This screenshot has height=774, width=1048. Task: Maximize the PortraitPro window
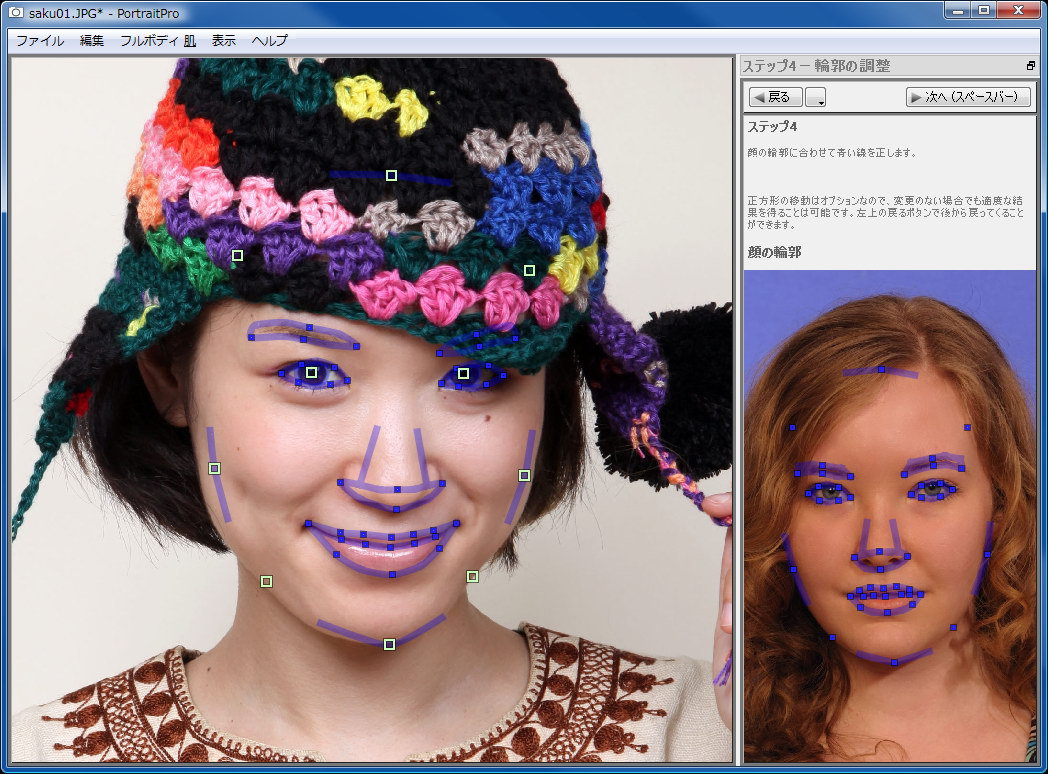[x=984, y=10]
